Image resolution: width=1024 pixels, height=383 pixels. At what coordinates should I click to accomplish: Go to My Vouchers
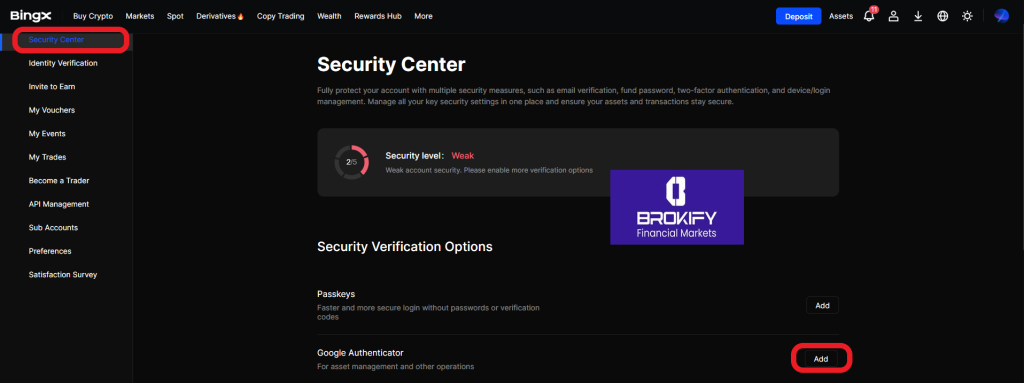(52, 110)
